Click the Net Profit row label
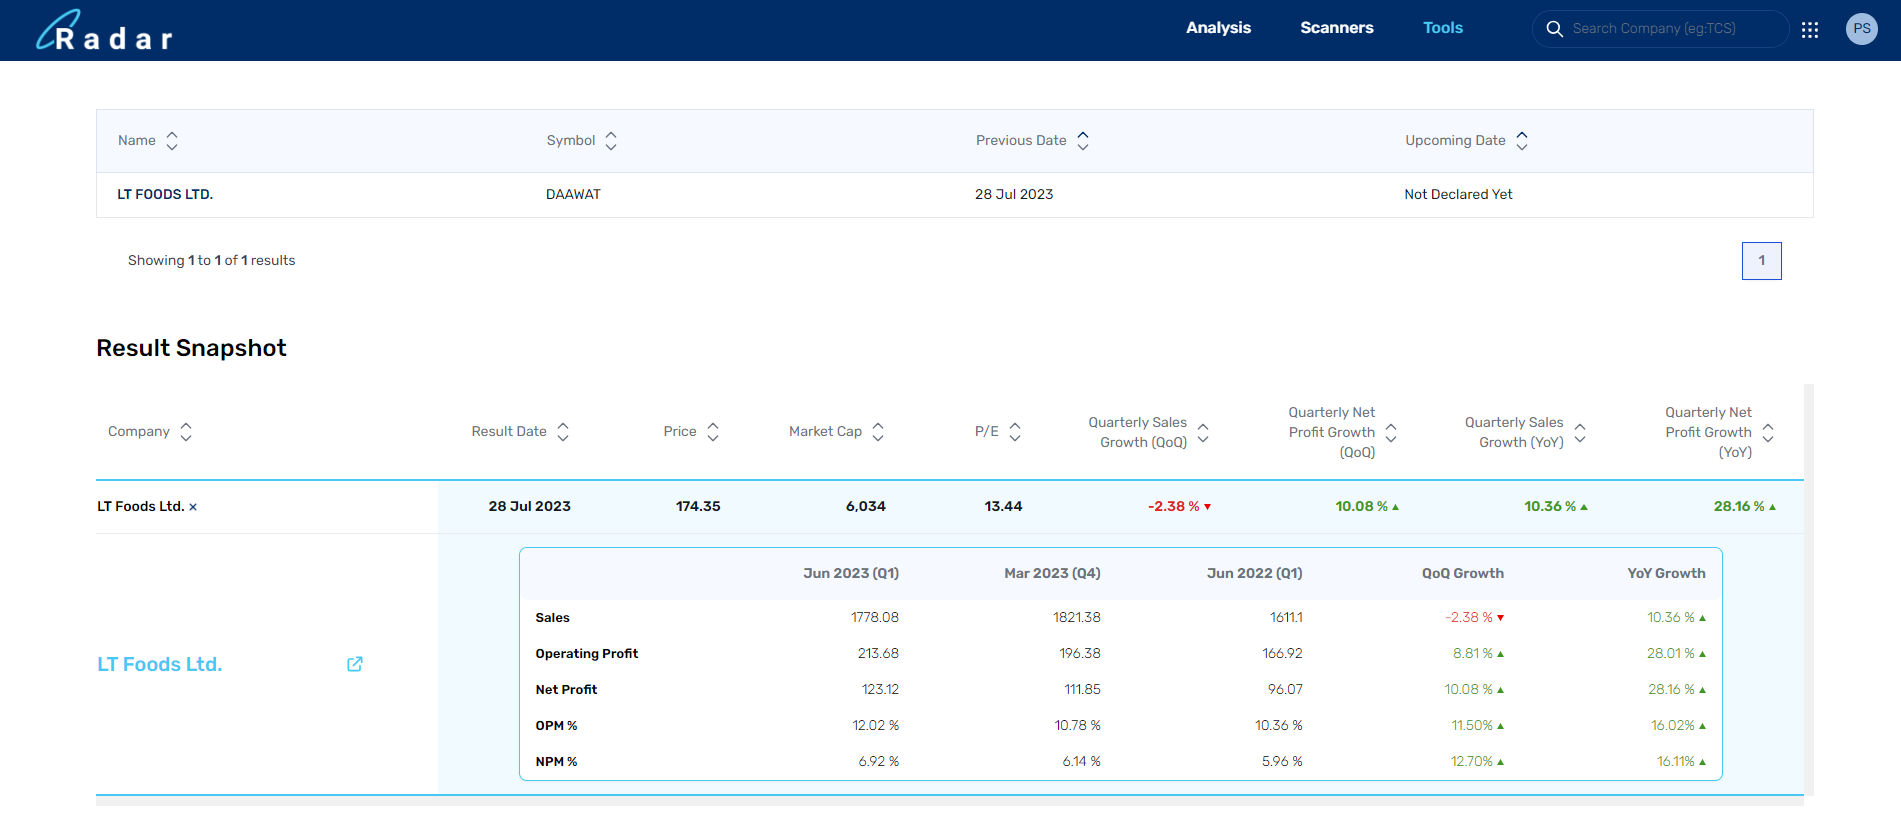The height and width of the screenshot is (817, 1901). pos(566,690)
